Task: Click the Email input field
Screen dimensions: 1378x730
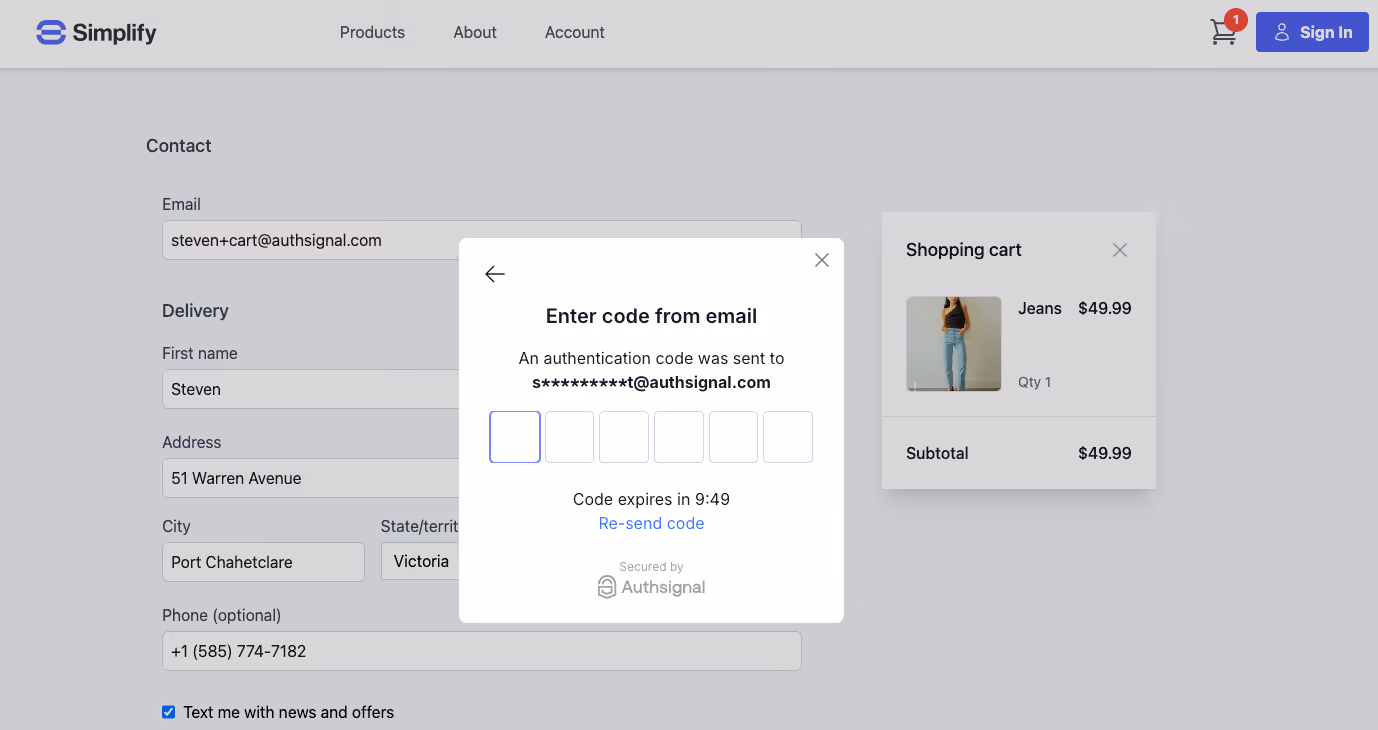Action: [x=482, y=240]
